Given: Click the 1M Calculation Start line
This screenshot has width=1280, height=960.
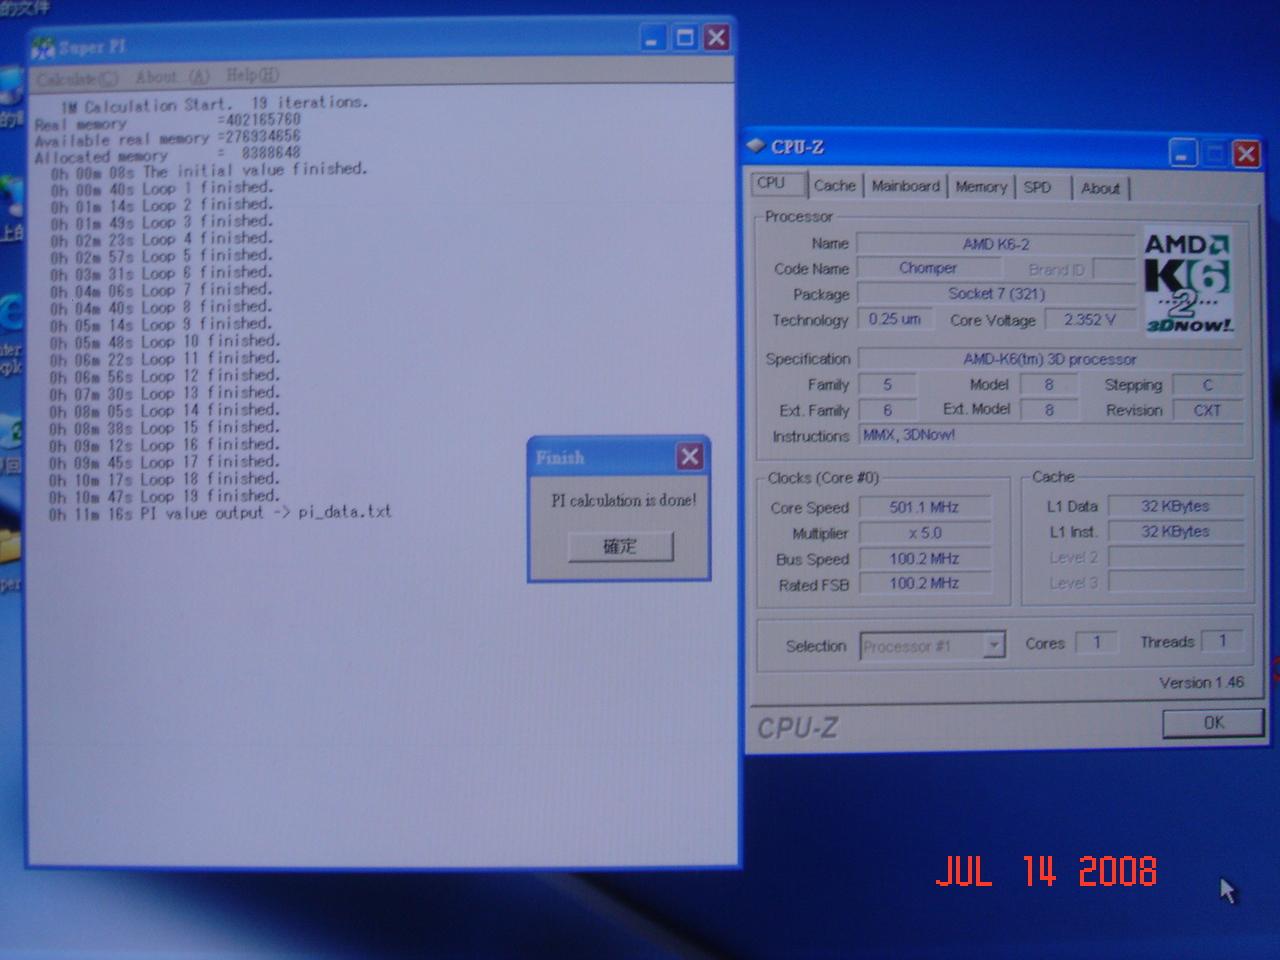Looking at the screenshot, I should point(214,104).
